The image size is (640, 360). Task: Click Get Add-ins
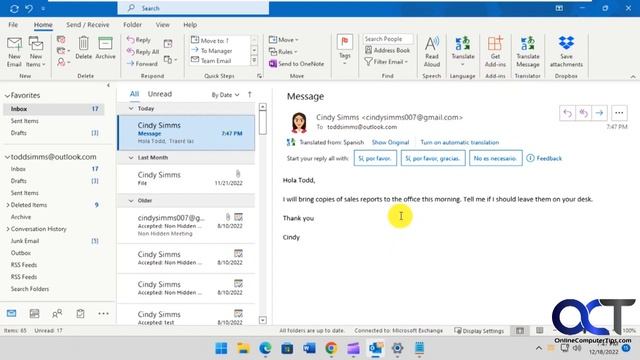(x=495, y=52)
